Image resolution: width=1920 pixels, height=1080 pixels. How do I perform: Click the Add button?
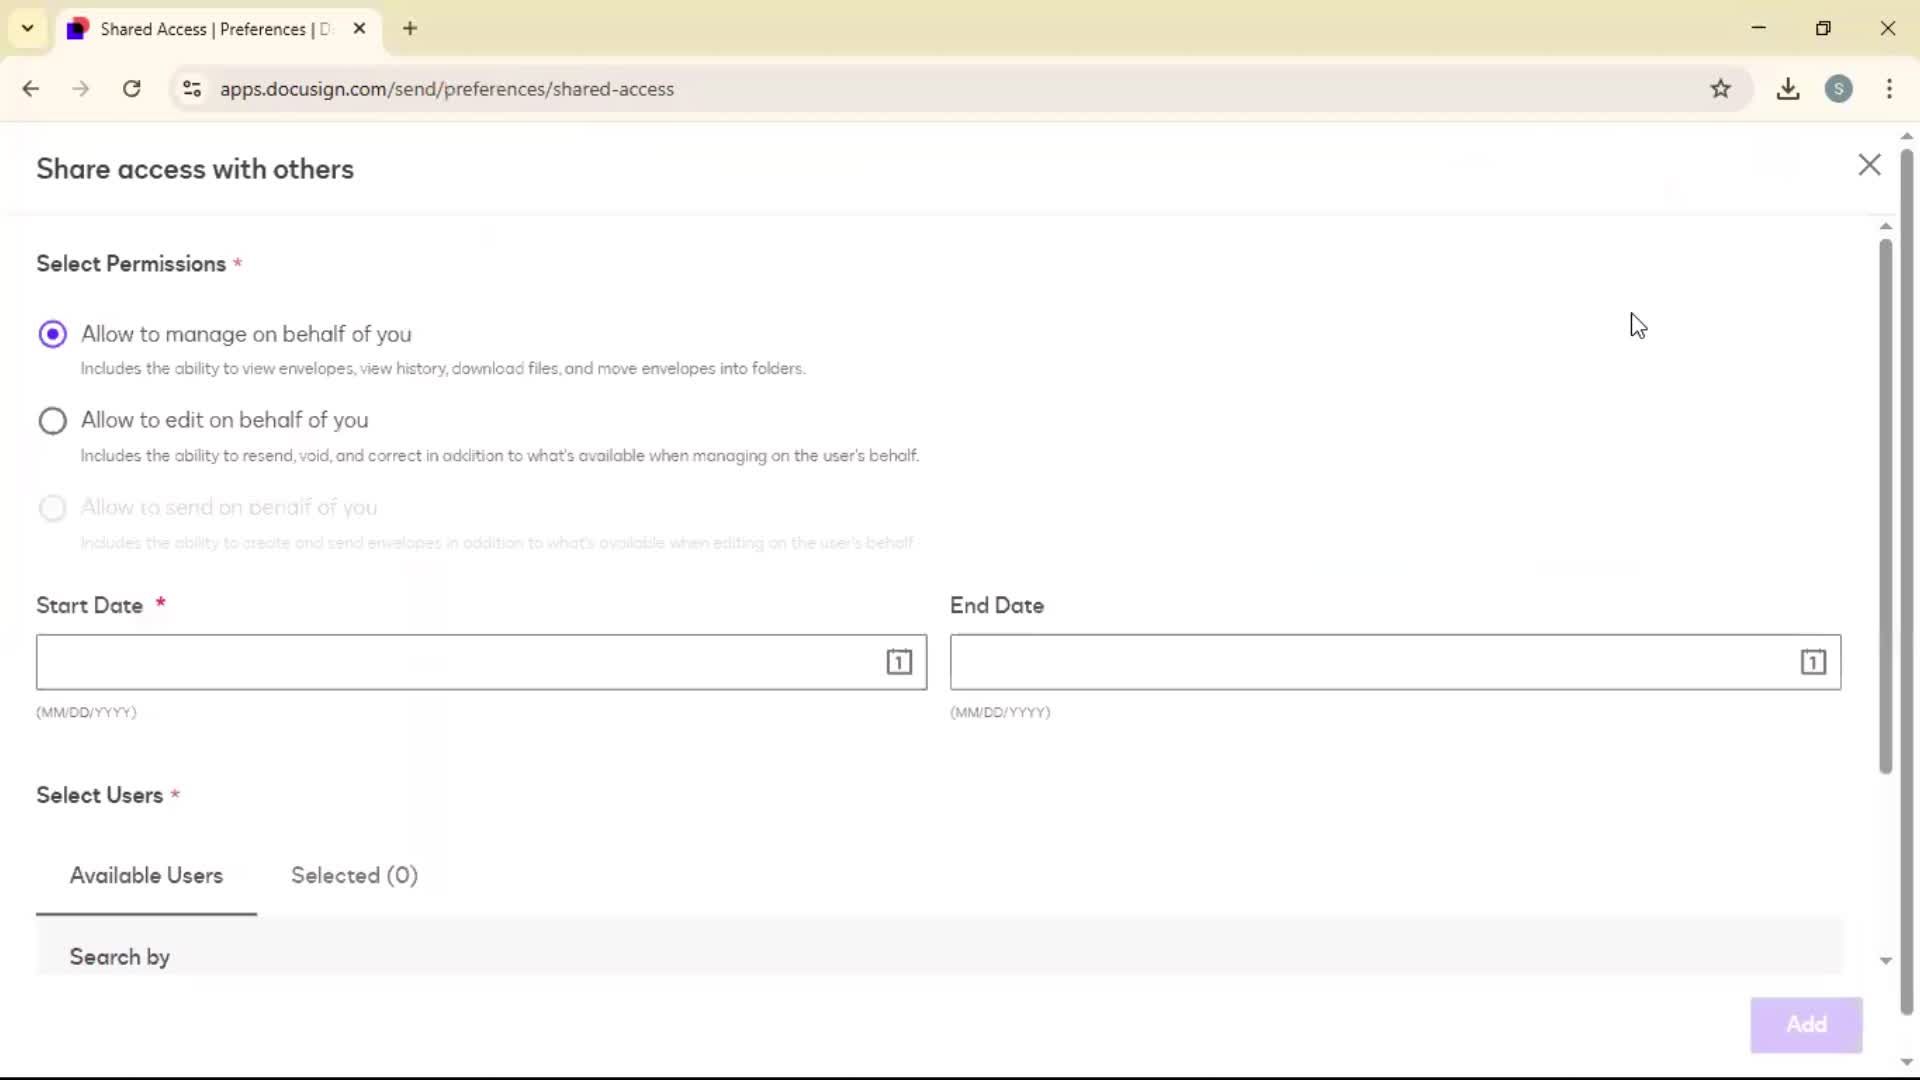(1806, 1025)
